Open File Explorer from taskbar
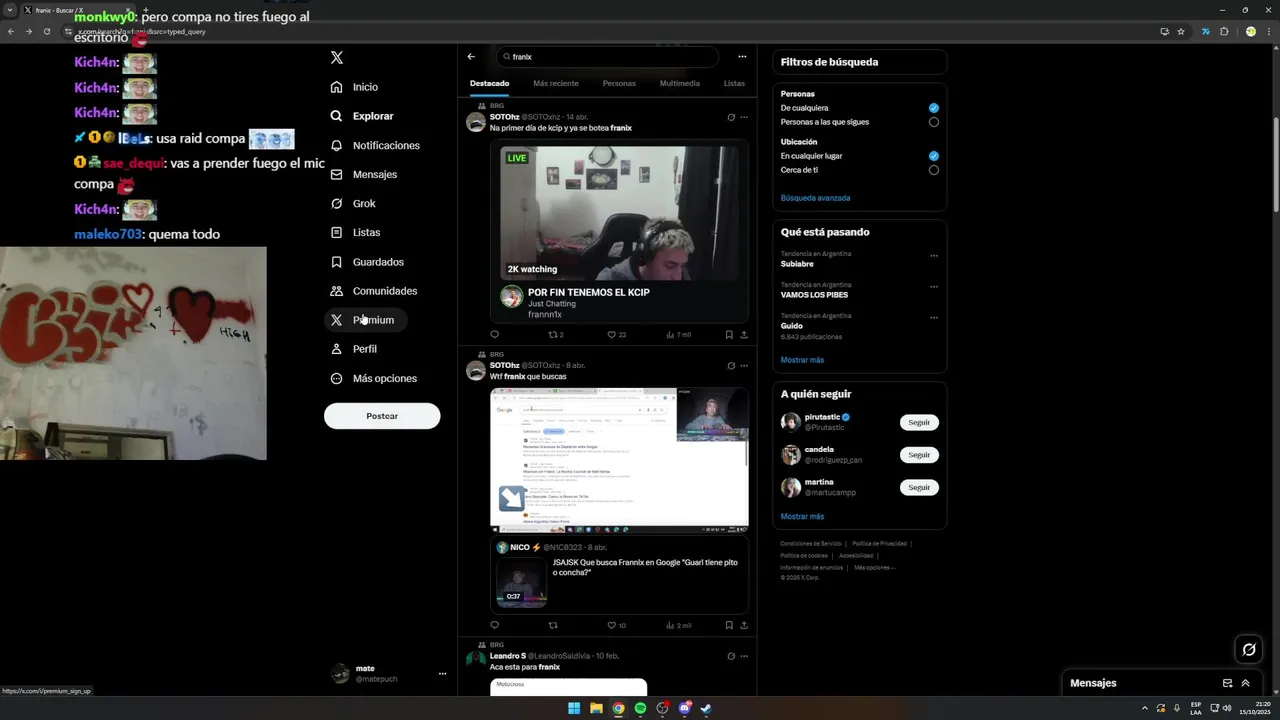1280x720 pixels. pos(596,709)
